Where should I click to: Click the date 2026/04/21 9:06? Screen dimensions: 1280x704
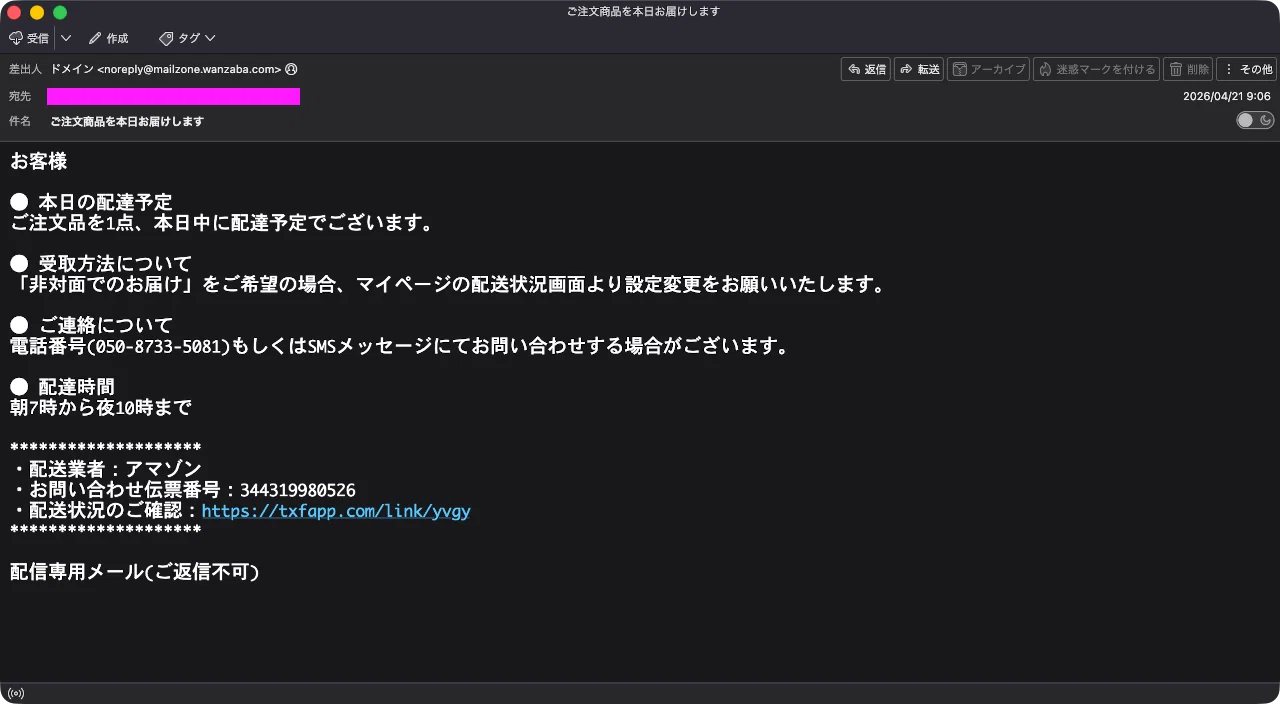1226,96
